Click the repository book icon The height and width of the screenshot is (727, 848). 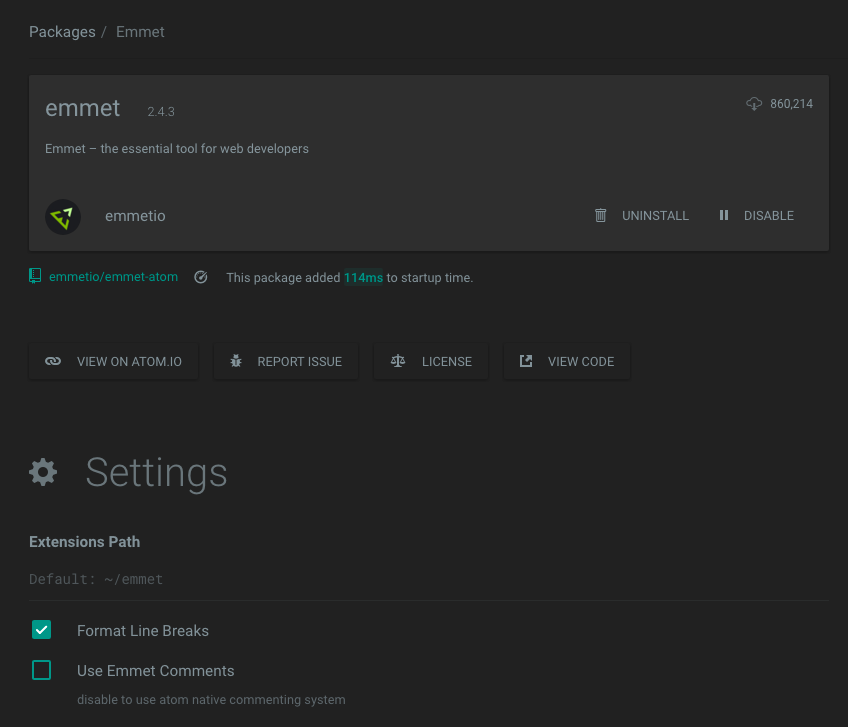pos(33,277)
